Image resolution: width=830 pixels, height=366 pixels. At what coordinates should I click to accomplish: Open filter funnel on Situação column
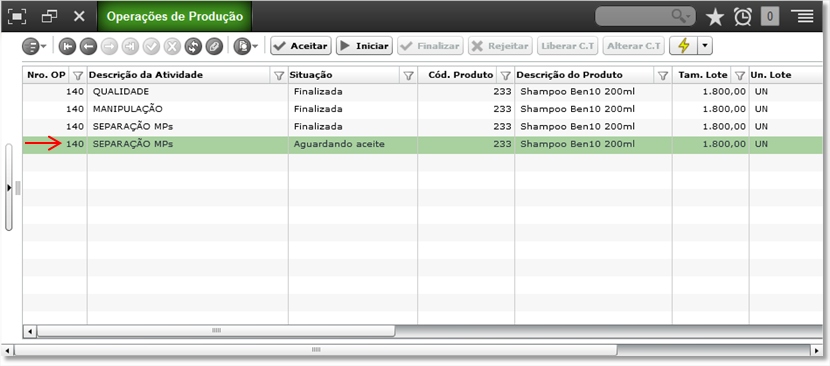(x=408, y=76)
